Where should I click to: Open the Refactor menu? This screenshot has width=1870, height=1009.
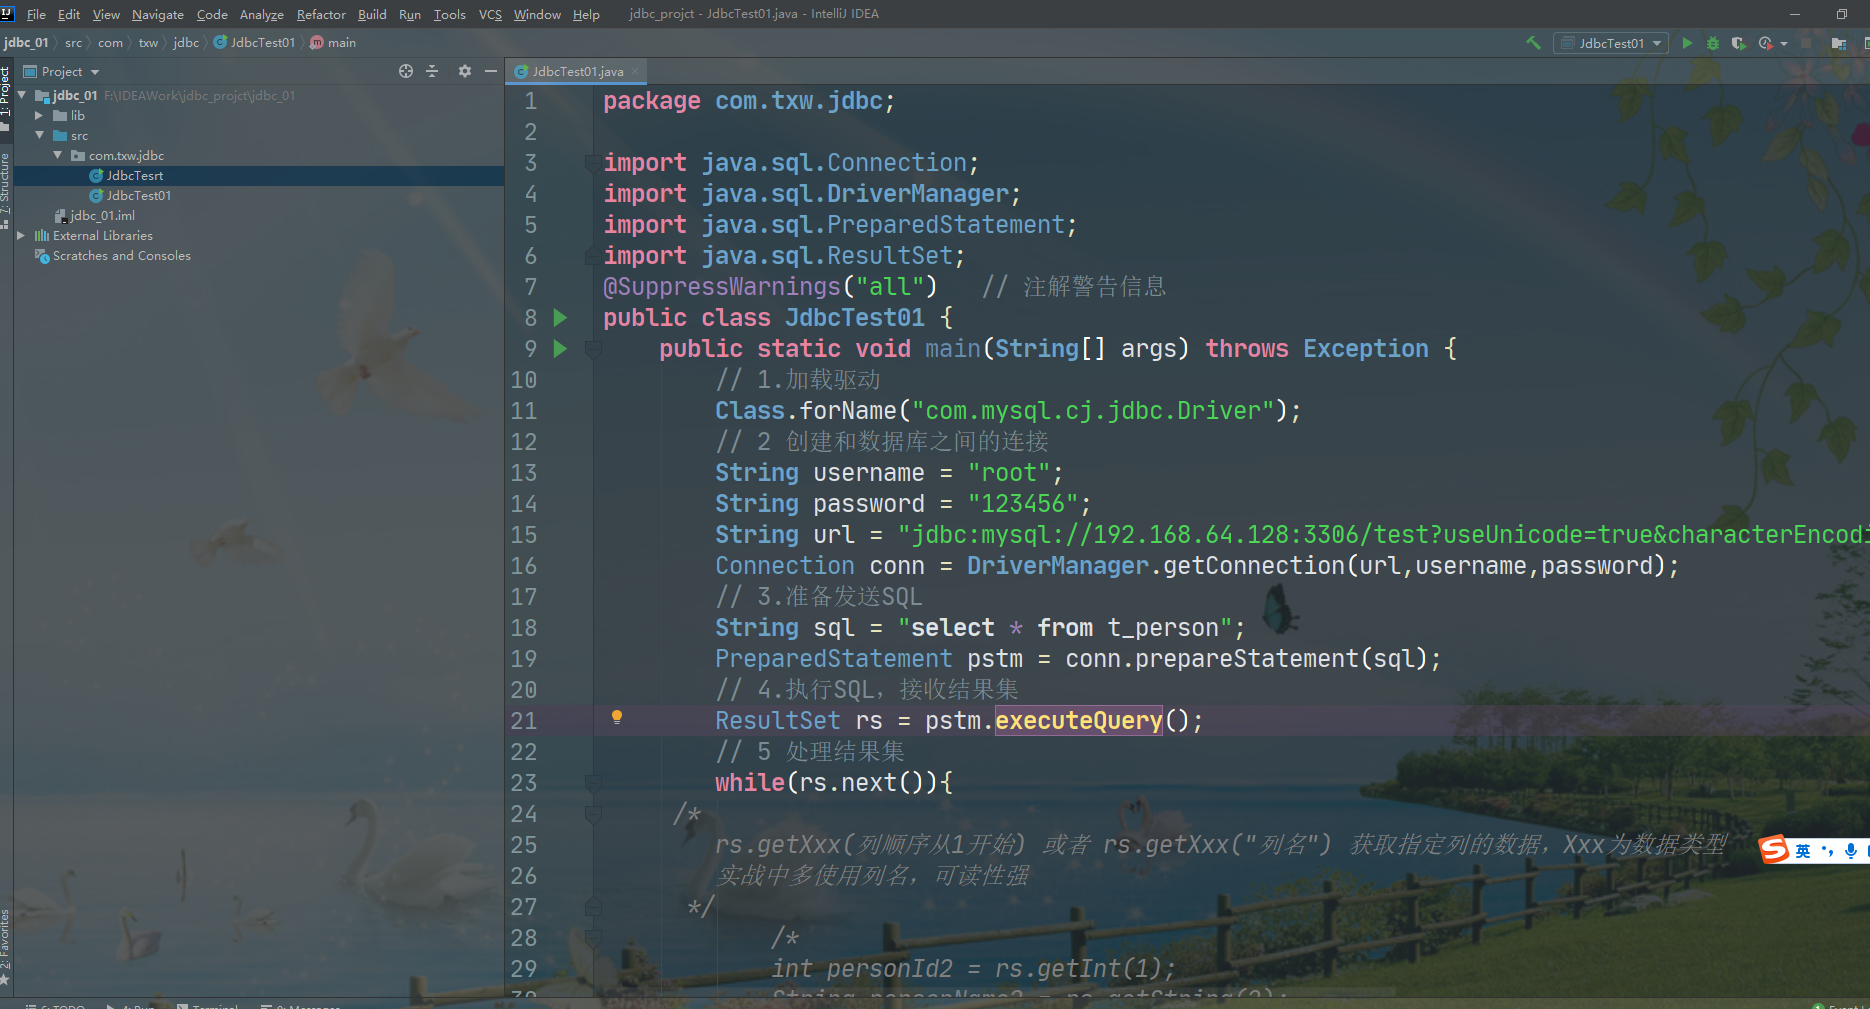(x=321, y=14)
